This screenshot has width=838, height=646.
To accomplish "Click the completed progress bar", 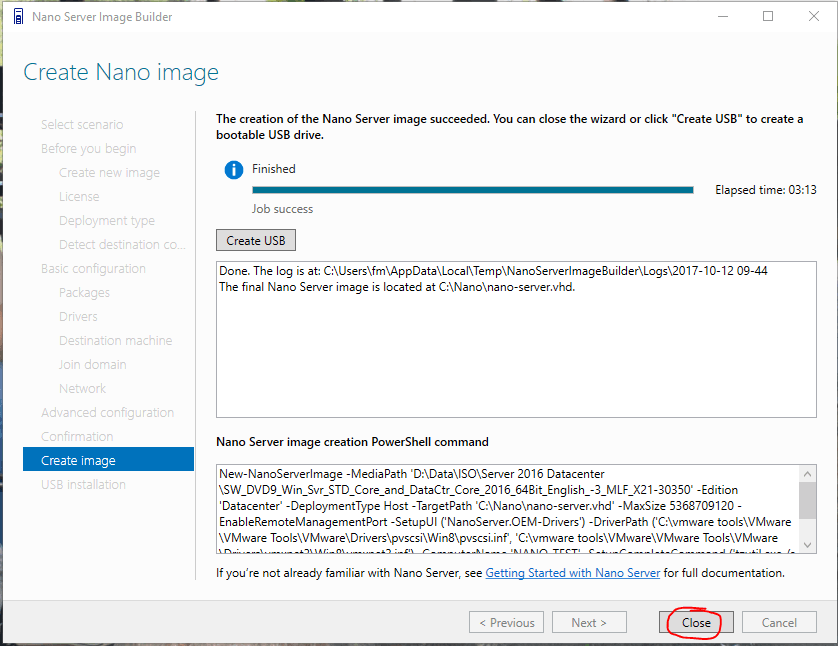I will click(473, 190).
